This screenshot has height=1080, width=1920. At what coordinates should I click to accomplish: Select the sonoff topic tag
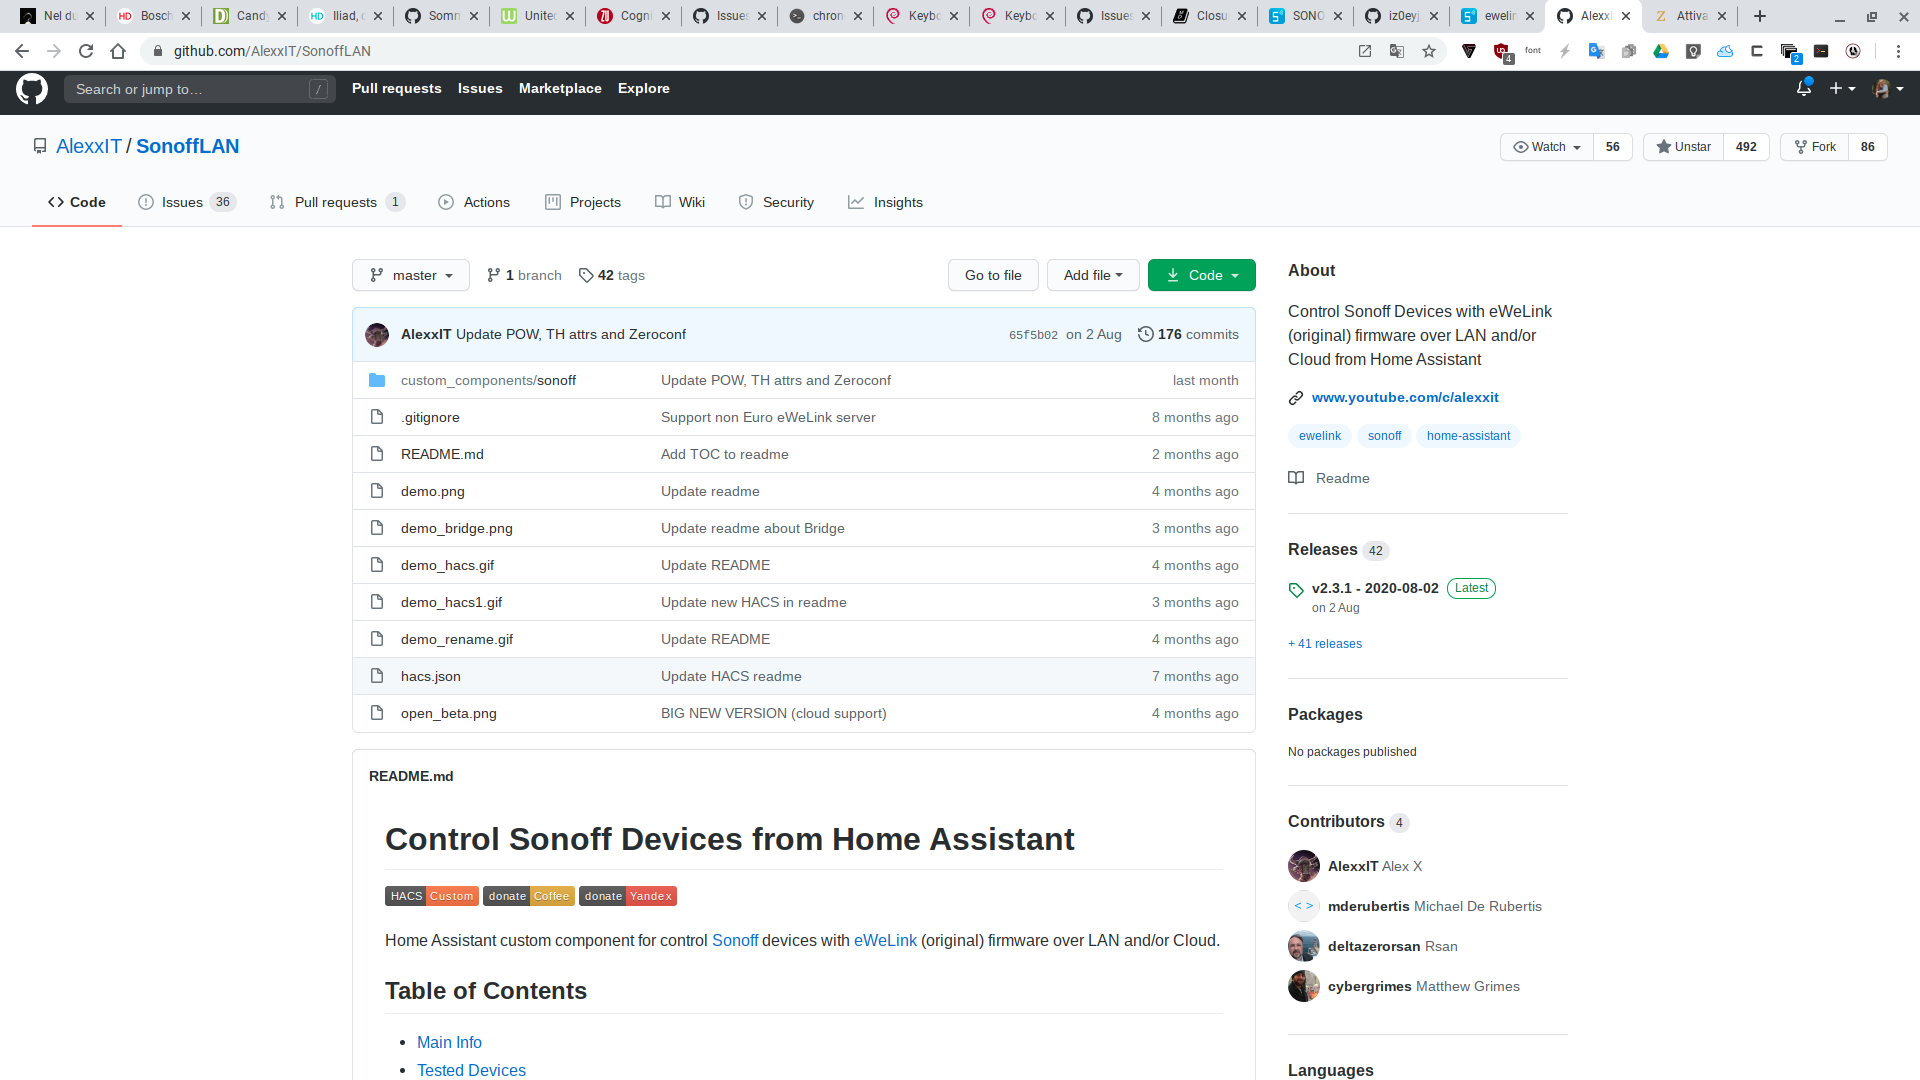1385,436
